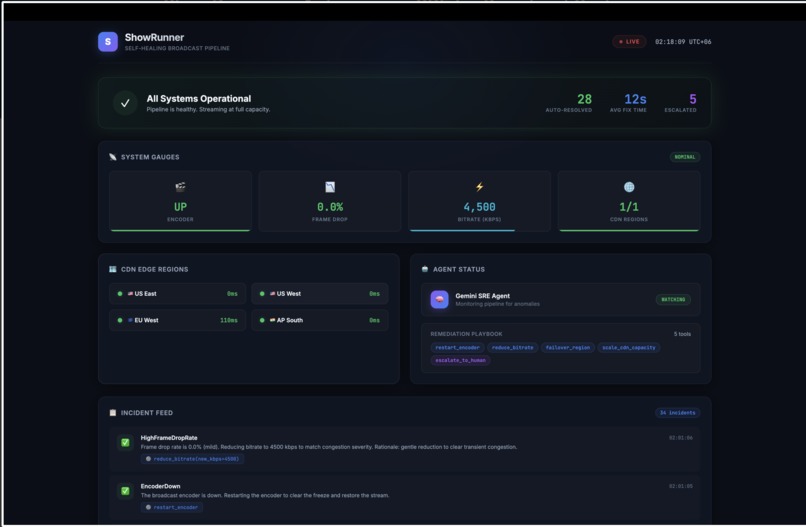Click the green check on HighFrameDropRate incident
806x527 pixels.
tap(125, 443)
